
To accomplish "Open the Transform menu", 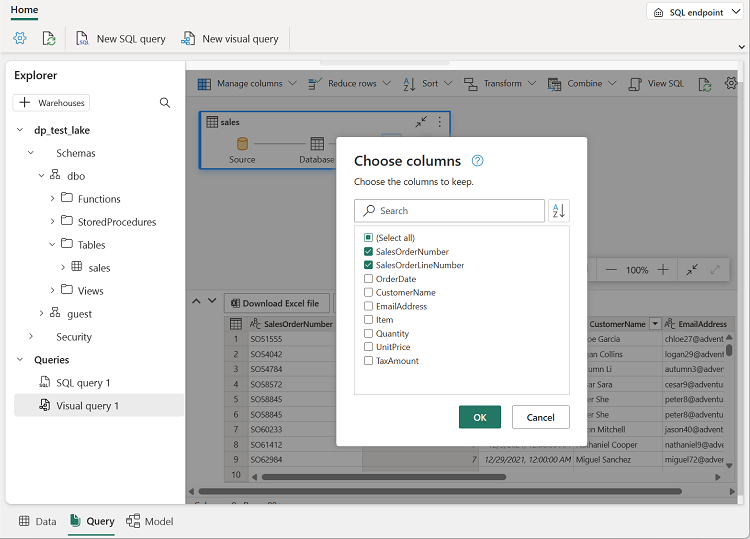I will [500, 84].
